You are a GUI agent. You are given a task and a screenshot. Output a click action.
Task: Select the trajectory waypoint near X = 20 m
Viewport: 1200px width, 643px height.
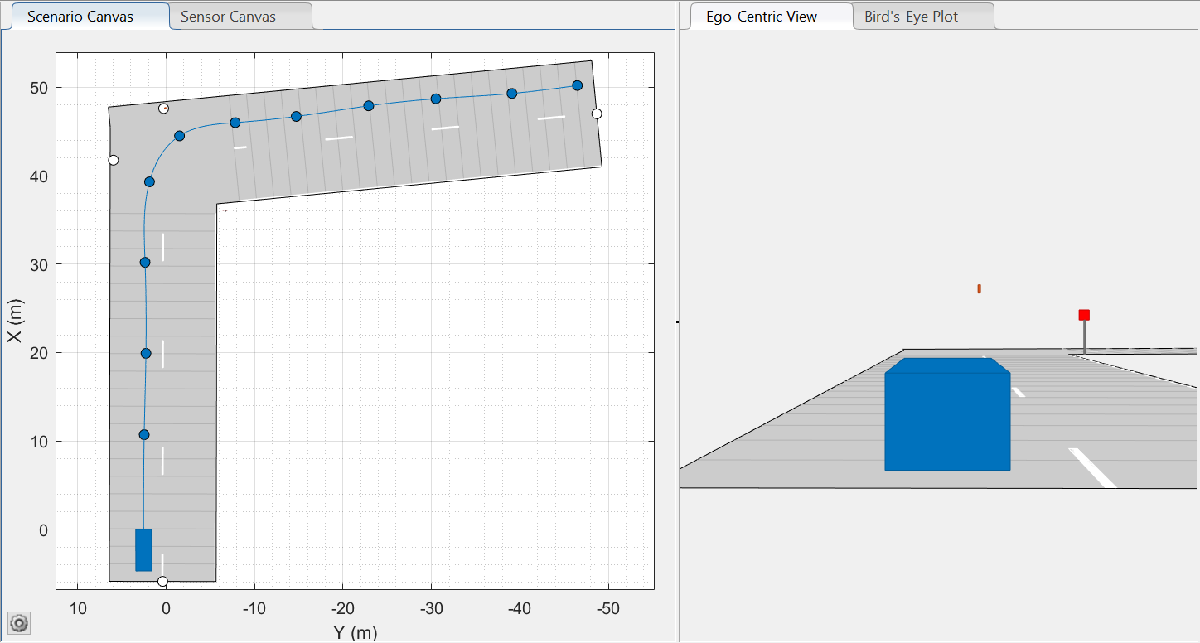click(x=146, y=353)
